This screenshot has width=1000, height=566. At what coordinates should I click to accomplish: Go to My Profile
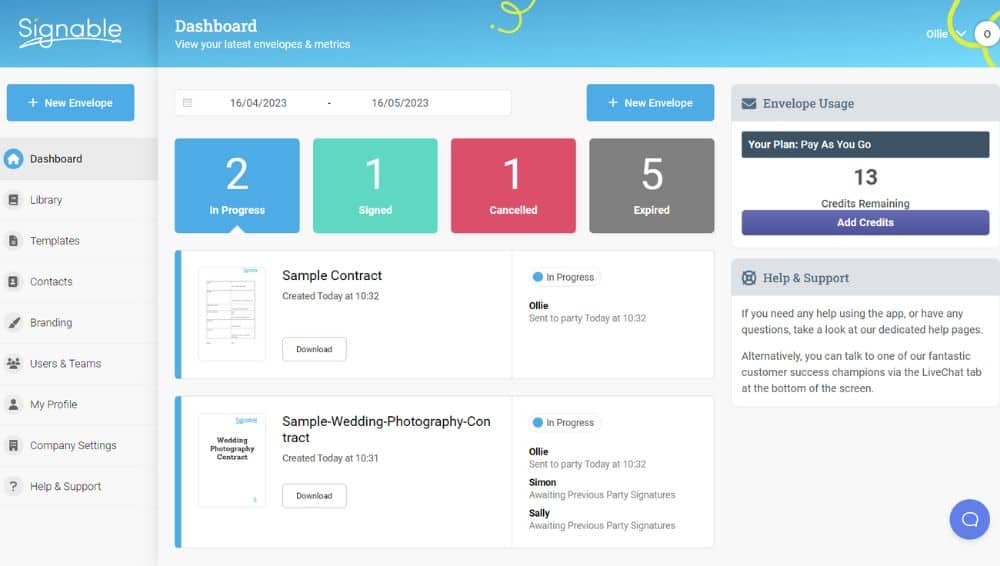pyautogui.click(x=78, y=404)
